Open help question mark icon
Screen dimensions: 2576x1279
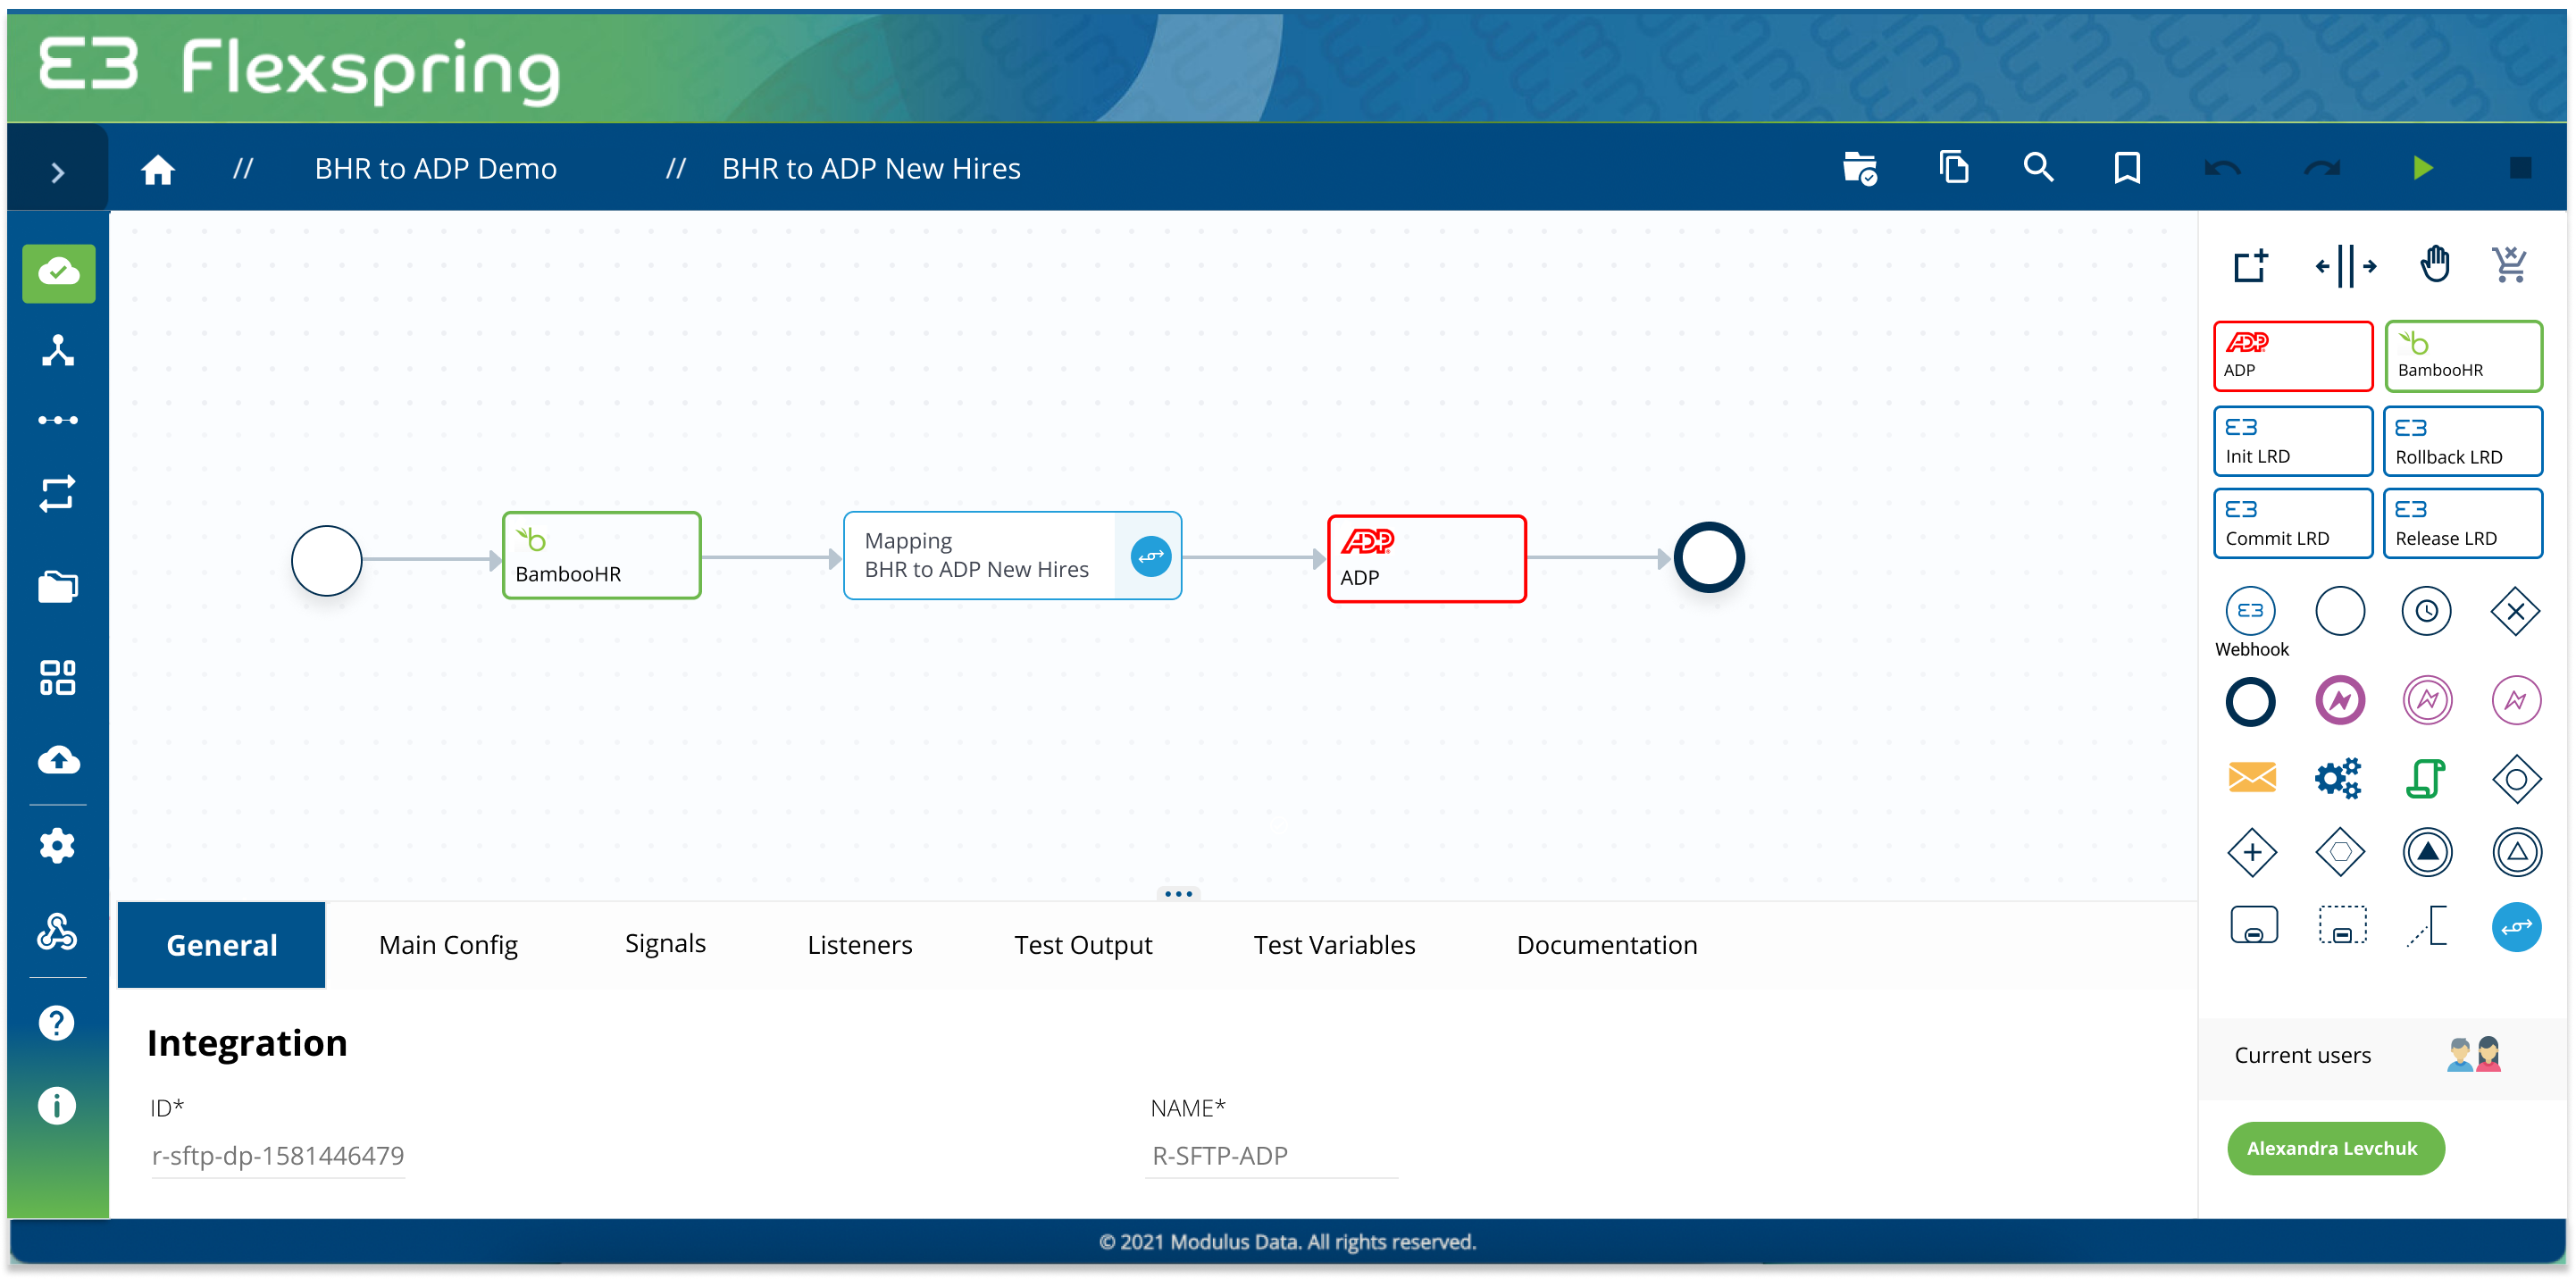click(57, 1023)
